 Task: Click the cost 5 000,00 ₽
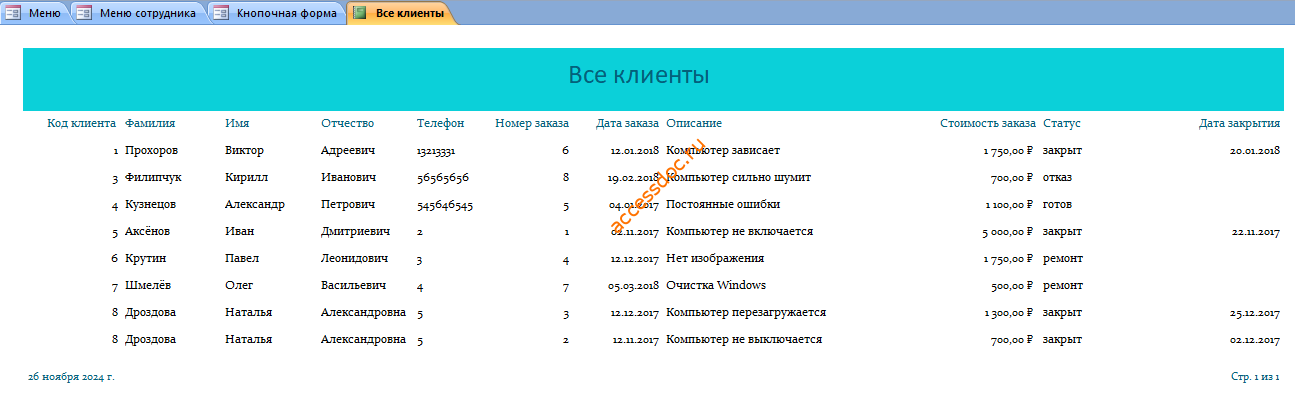(1007, 231)
